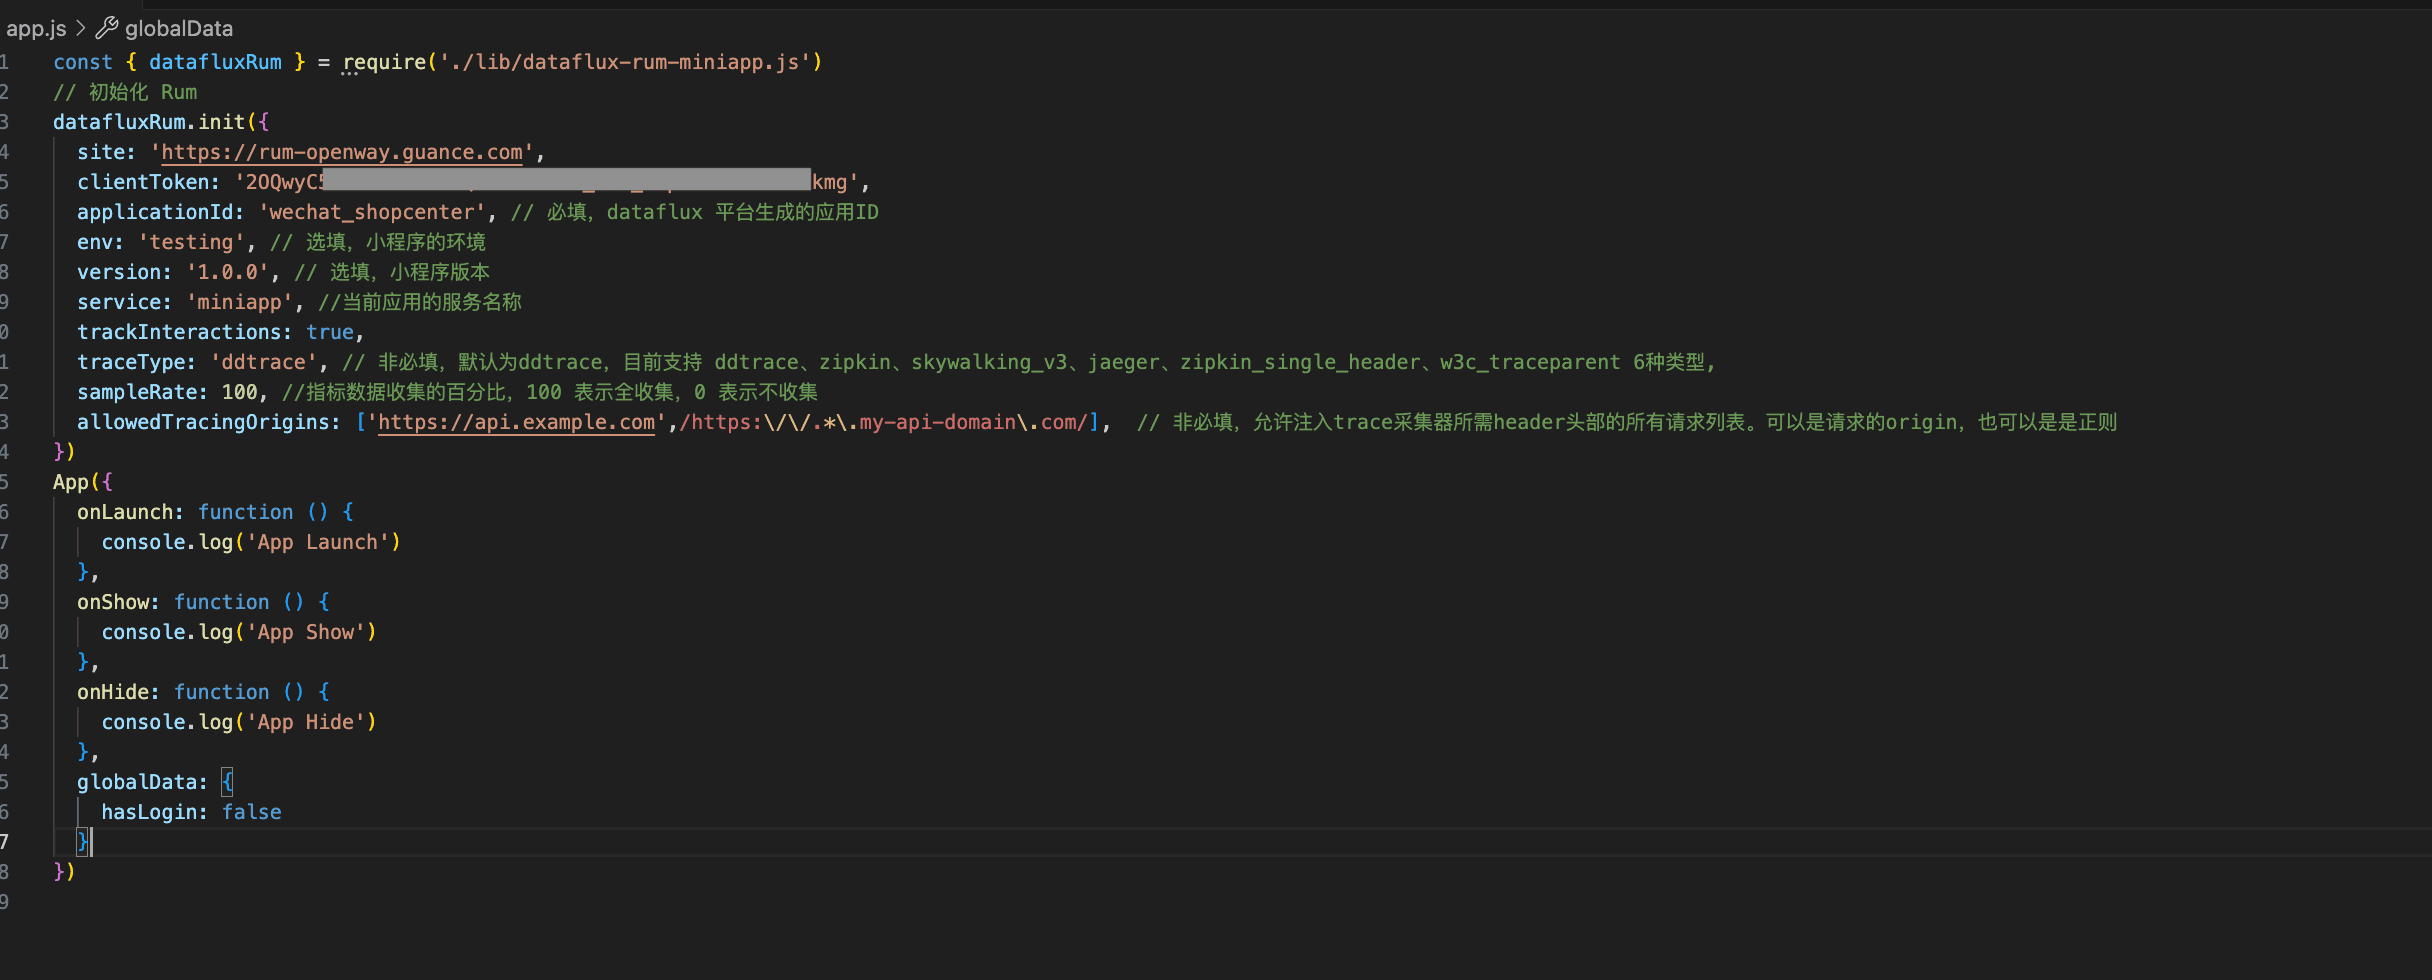Click the App({ call text
Viewport: 2432px width, 980px height.
tap(83, 482)
